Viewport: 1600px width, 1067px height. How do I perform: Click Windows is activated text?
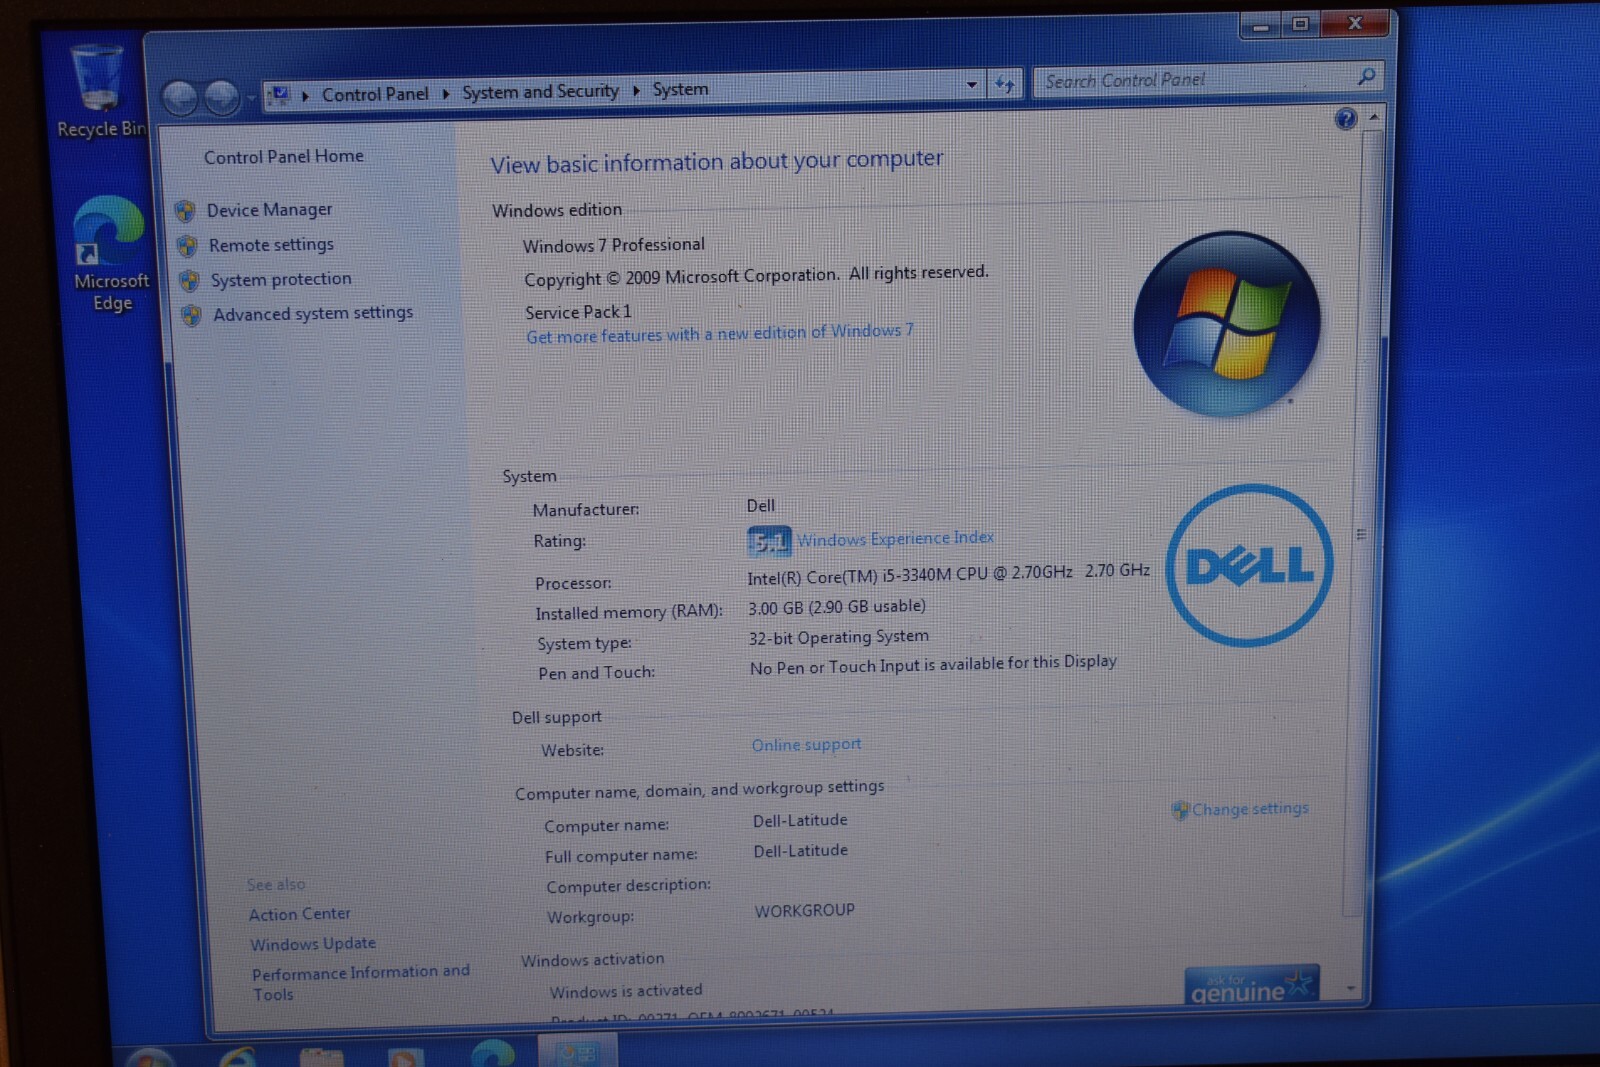click(626, 991)
